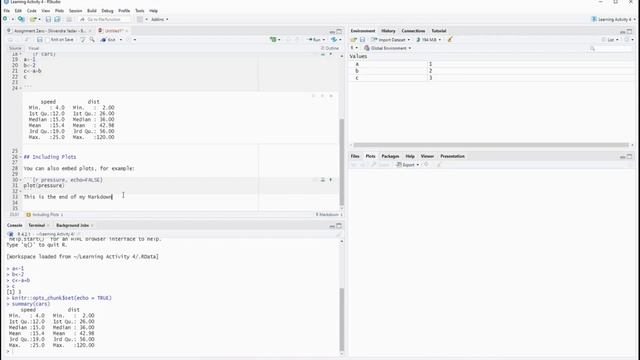The height and width of the screenshot is (360, 640).
Task: Click the Insert new code chunk icon
Action: (x=273, y=40)
